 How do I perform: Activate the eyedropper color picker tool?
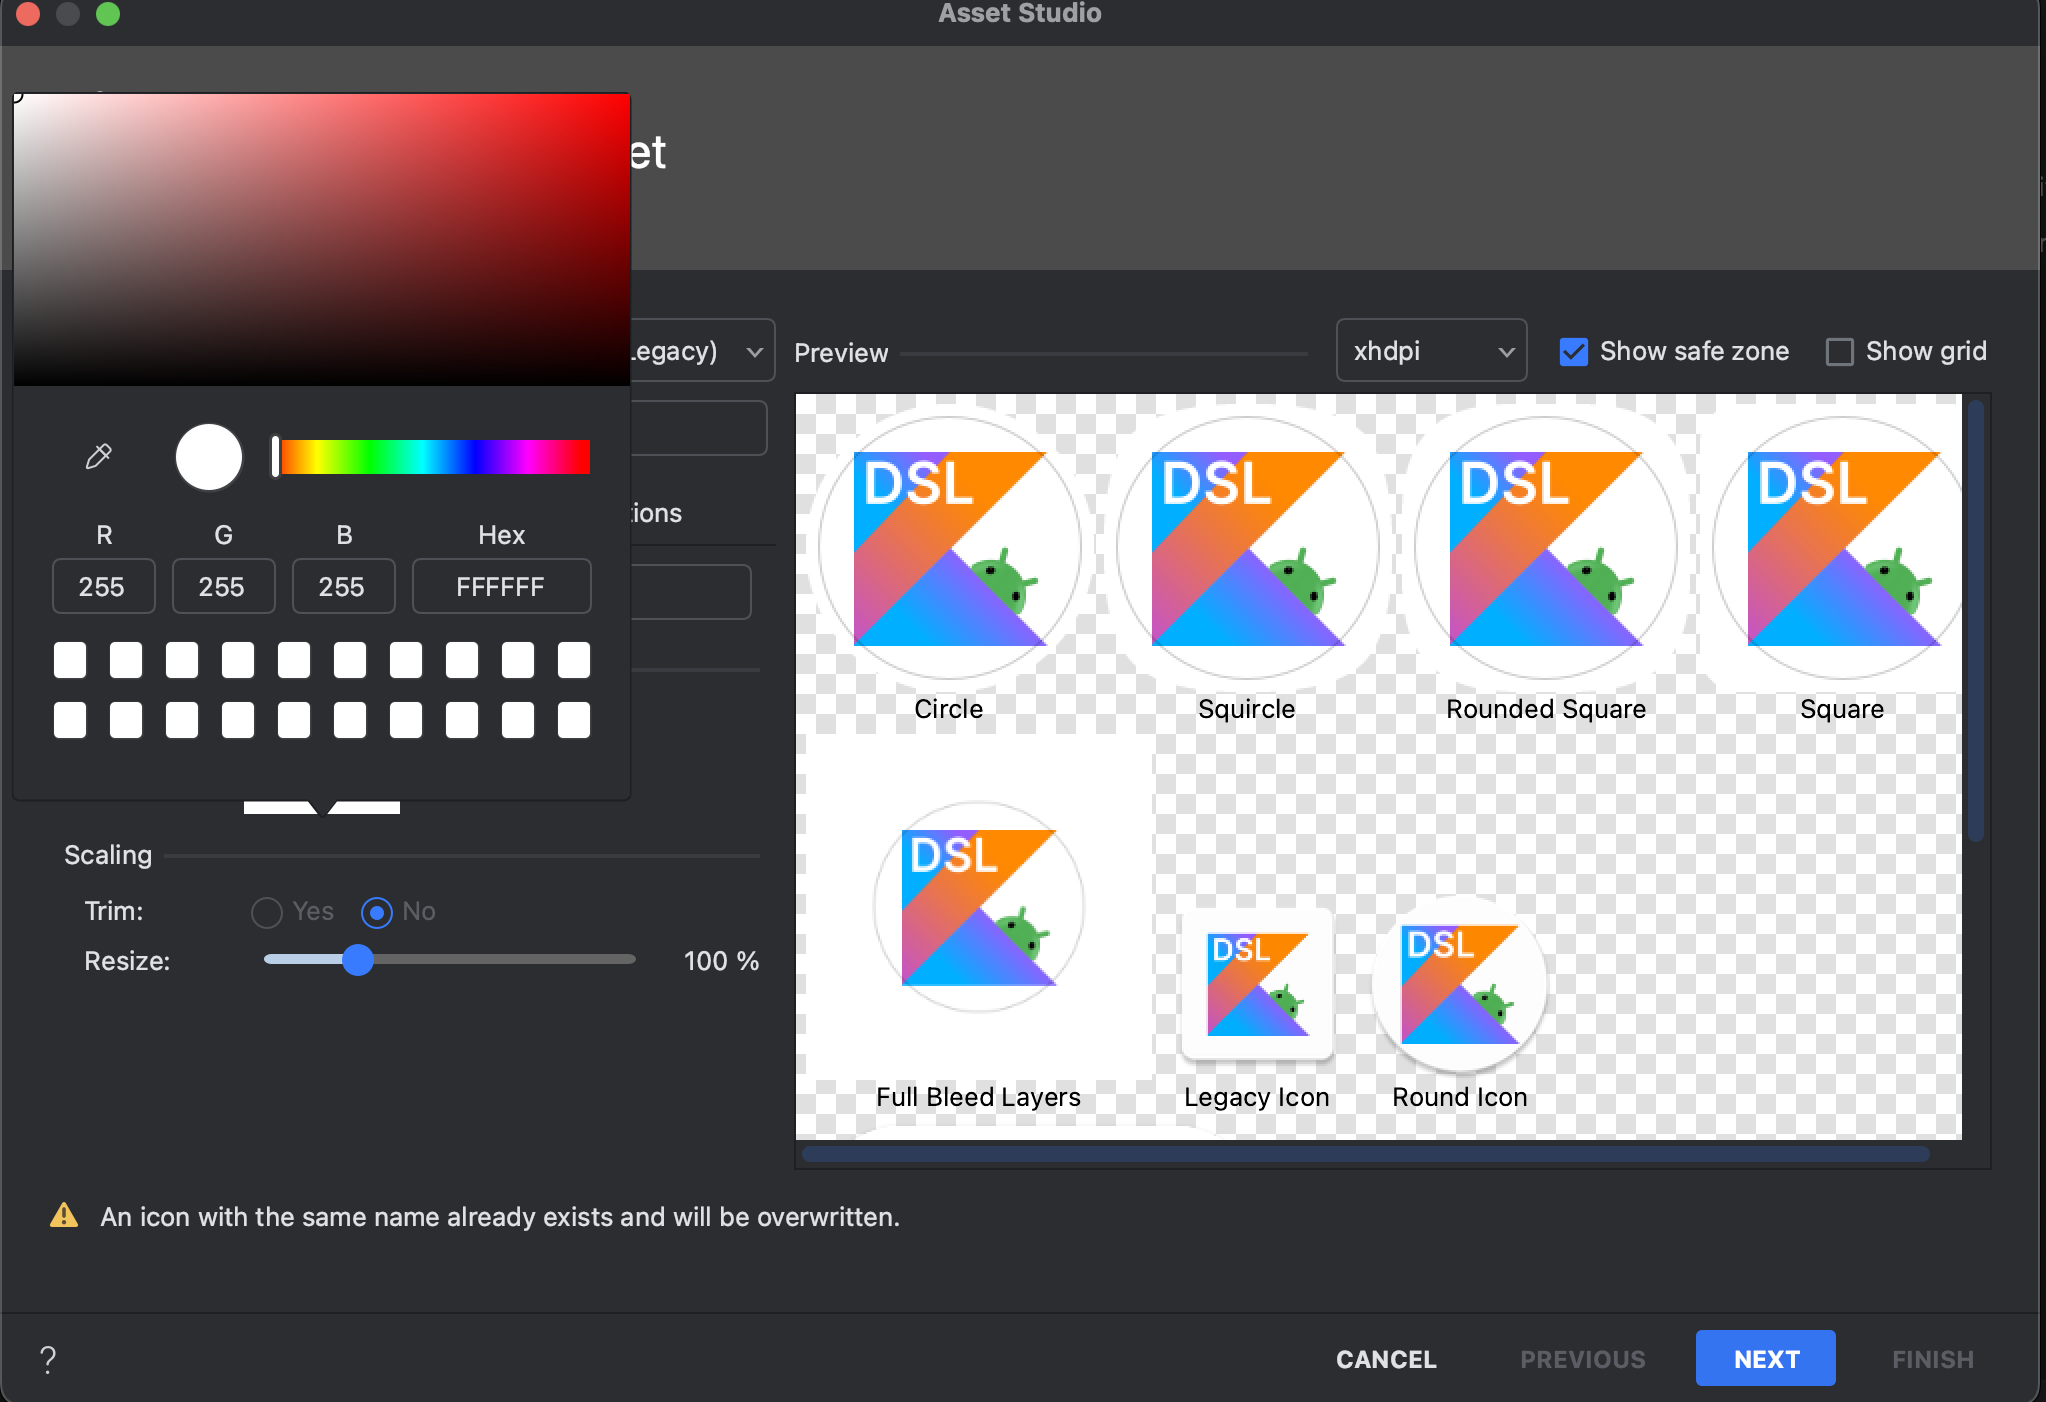98,457
